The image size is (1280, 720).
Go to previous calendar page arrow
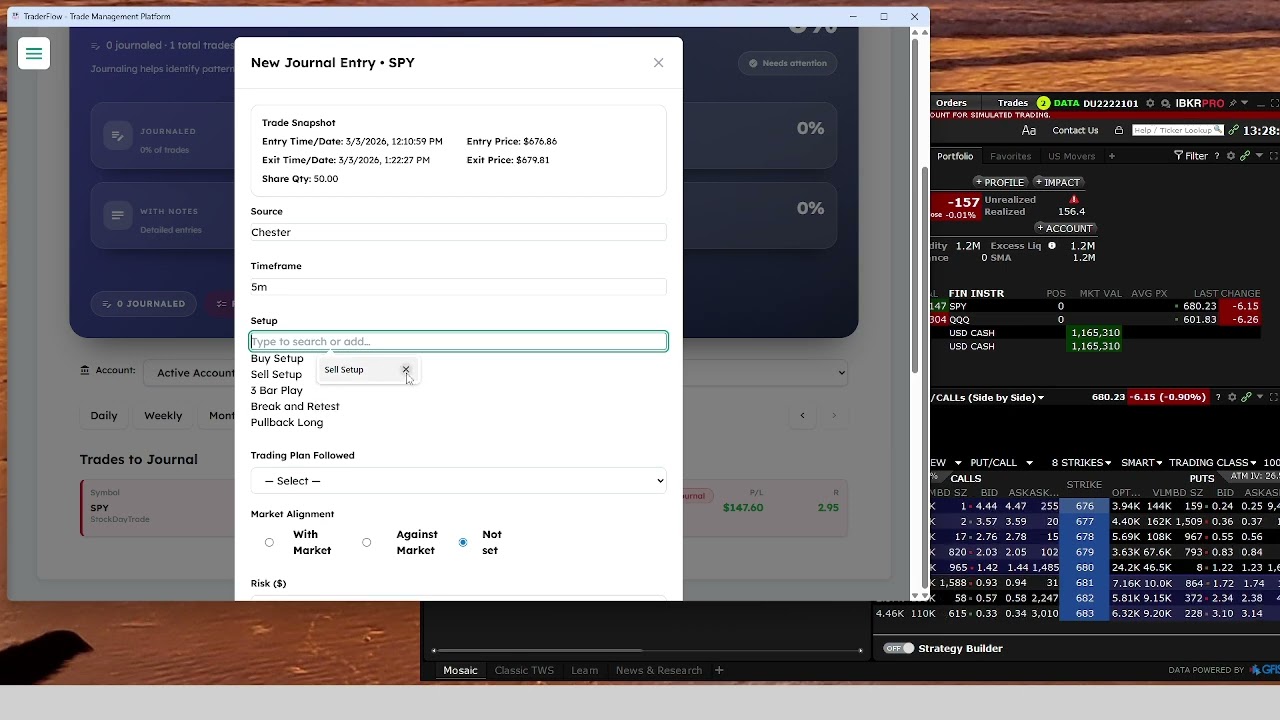pyautogui.click(x=802, y=415)
